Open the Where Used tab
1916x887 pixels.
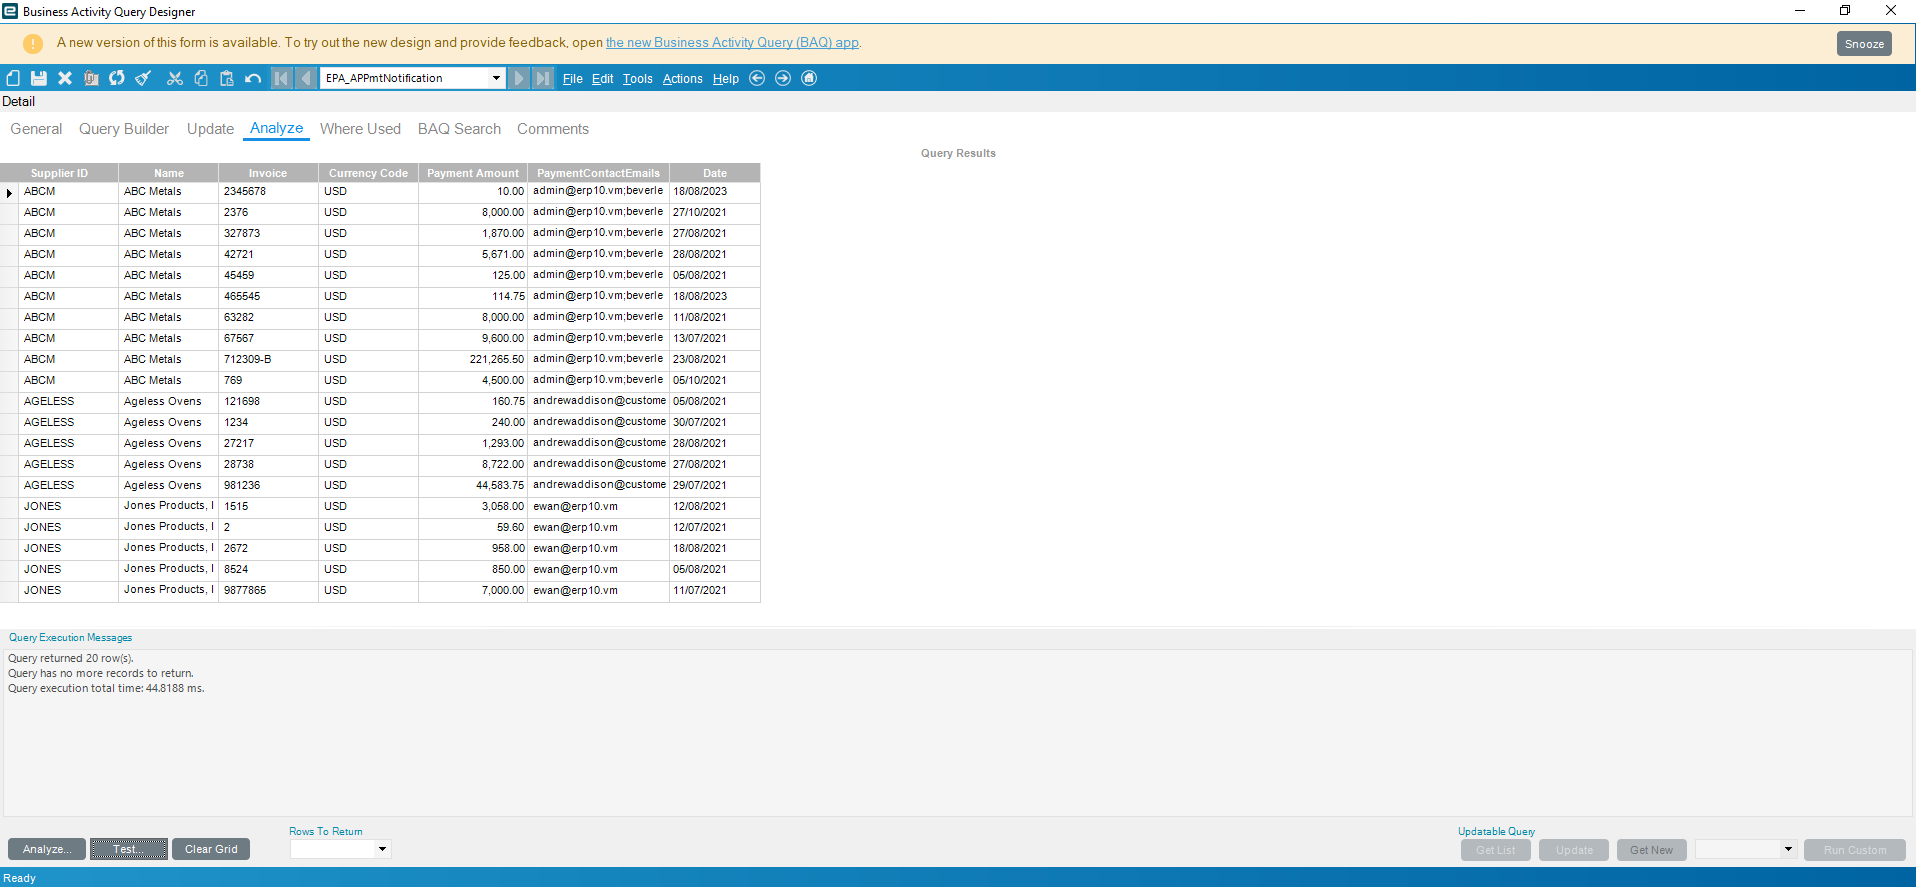click(360, 129)
